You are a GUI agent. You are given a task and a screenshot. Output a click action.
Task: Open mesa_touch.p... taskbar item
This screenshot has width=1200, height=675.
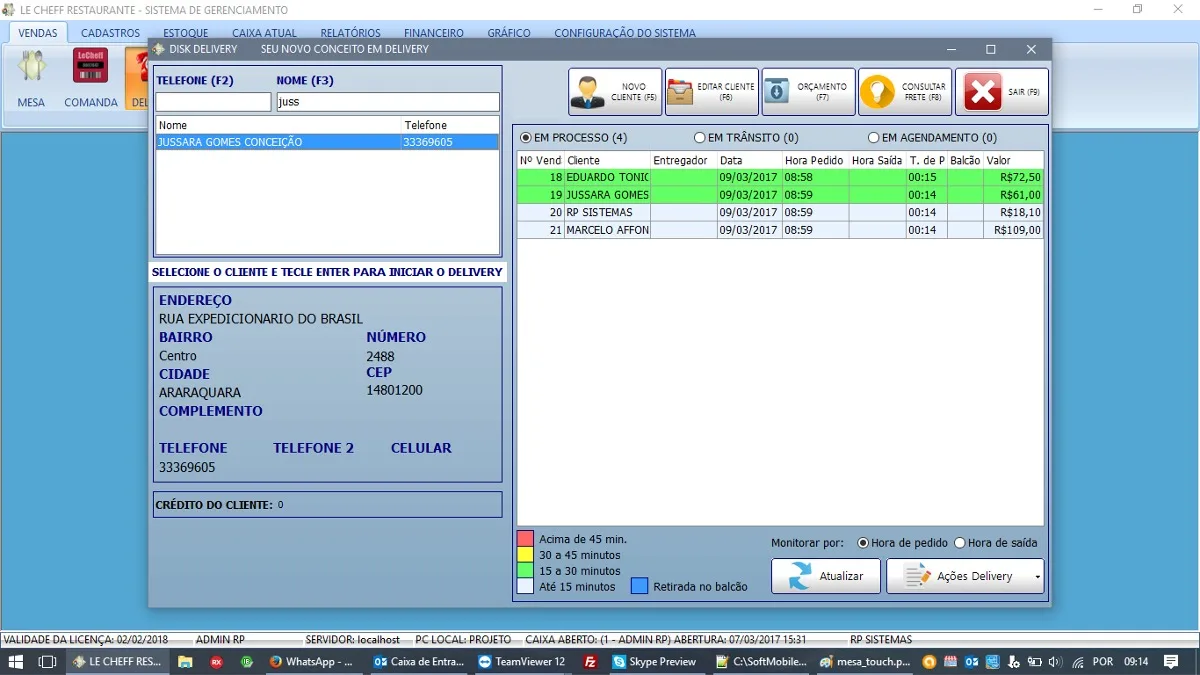pyautogui.click(x=865, y=662)
